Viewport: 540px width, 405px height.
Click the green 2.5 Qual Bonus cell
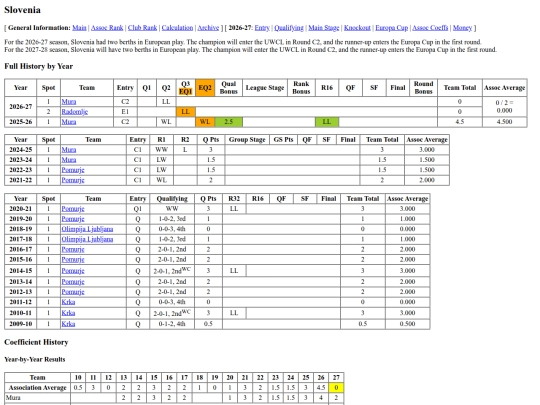tap(229, 122)
